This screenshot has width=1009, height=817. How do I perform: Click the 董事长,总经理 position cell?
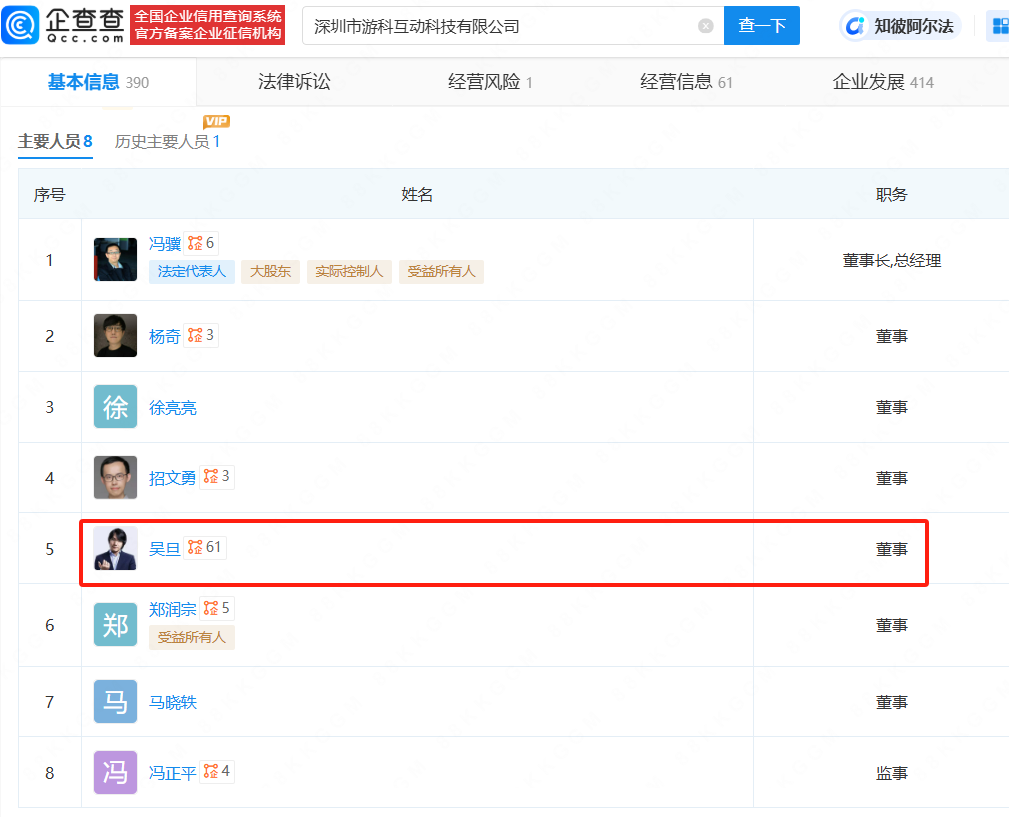pos(892,261)
